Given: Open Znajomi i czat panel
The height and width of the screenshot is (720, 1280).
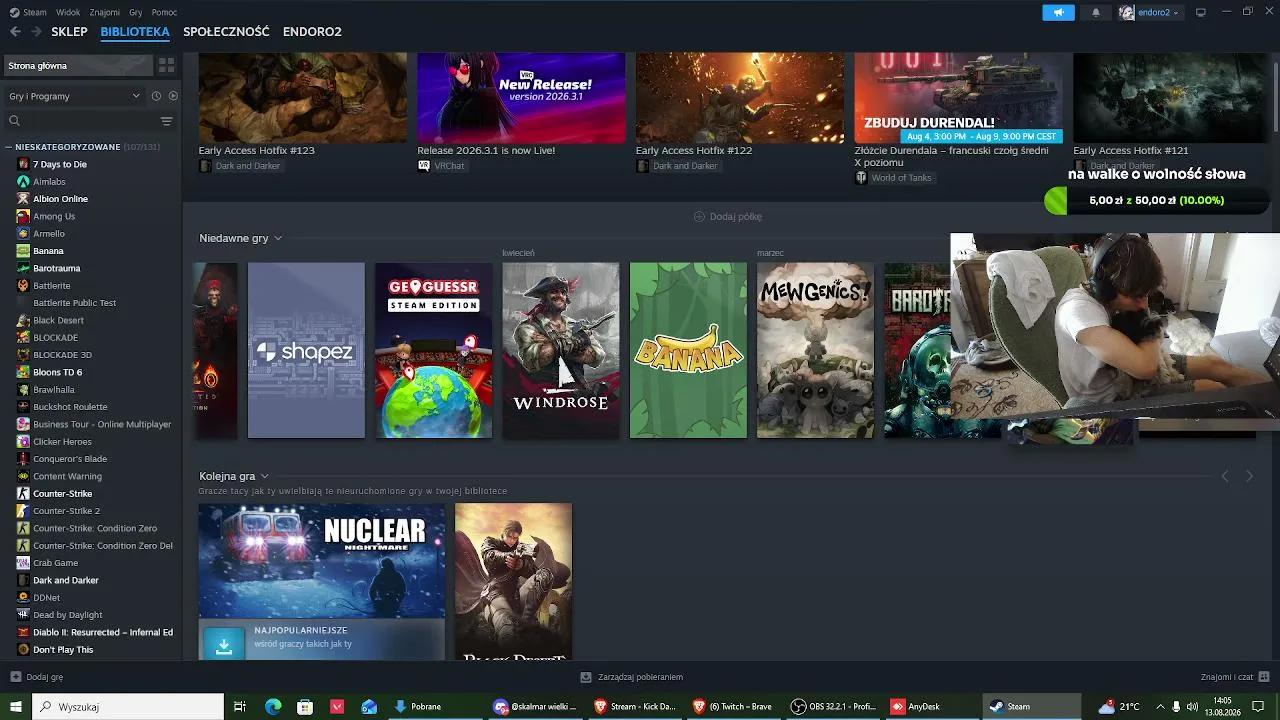Looking at the screenshot, I should click(1234, 677).
